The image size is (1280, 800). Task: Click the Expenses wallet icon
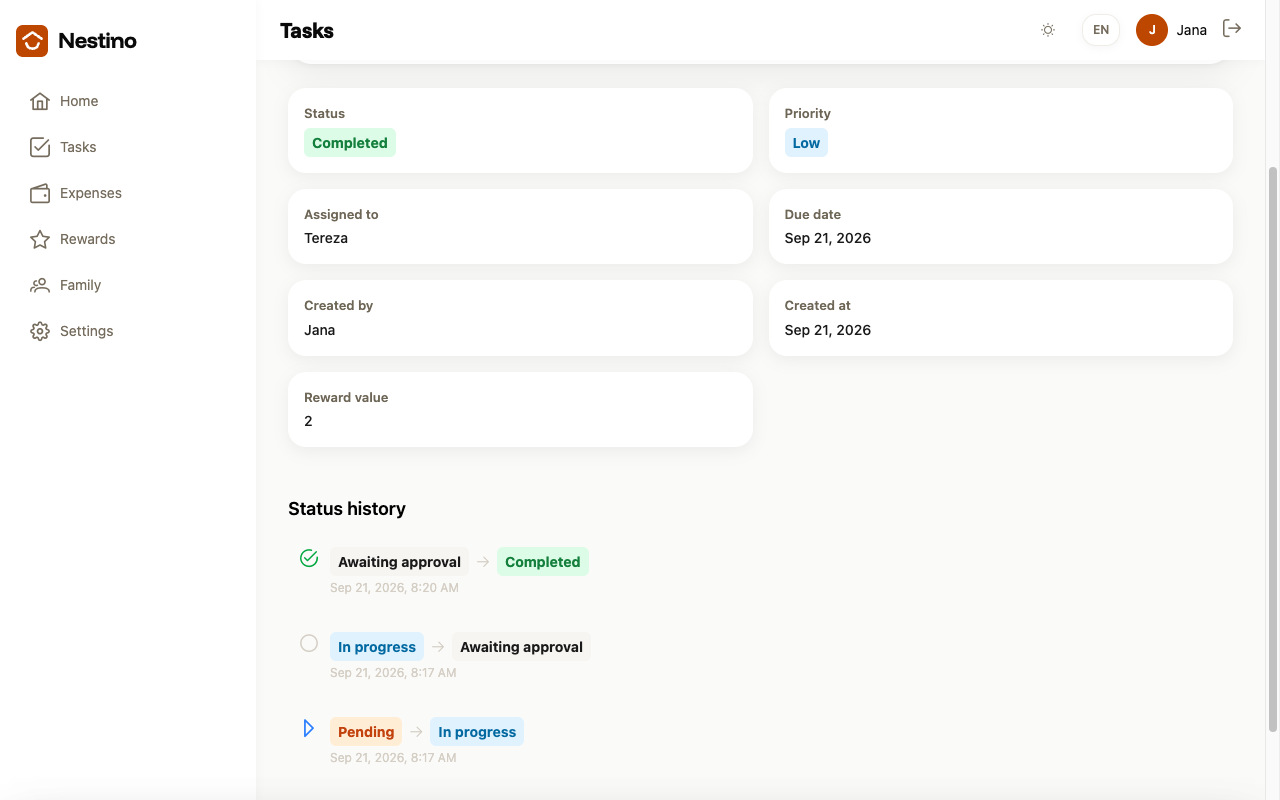point(40,193)
